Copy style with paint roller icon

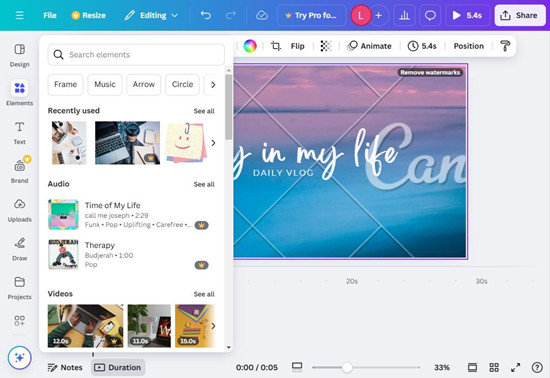point(505,46)
